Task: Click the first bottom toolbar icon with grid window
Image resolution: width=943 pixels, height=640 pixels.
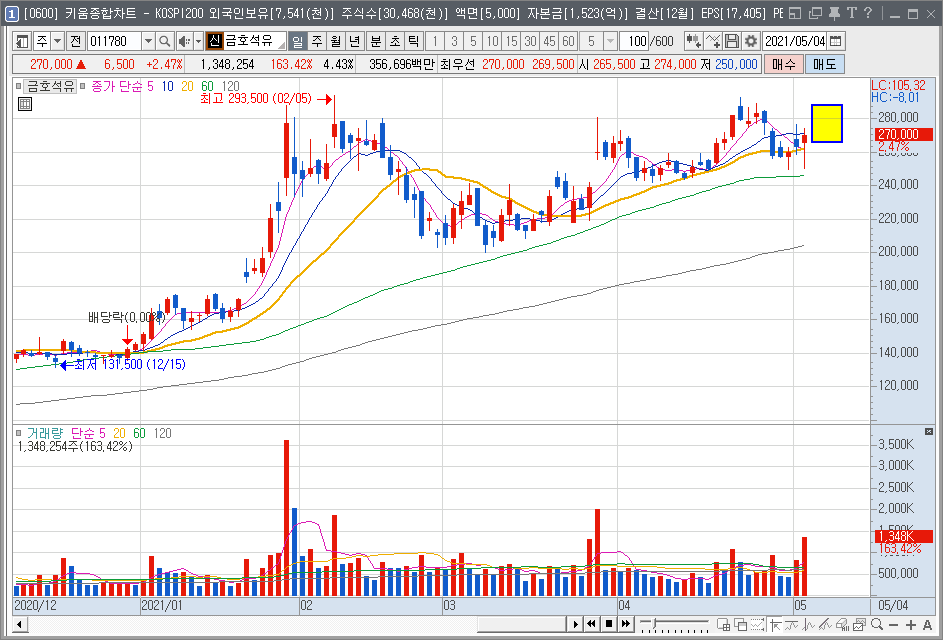Action: pos(724,624)
